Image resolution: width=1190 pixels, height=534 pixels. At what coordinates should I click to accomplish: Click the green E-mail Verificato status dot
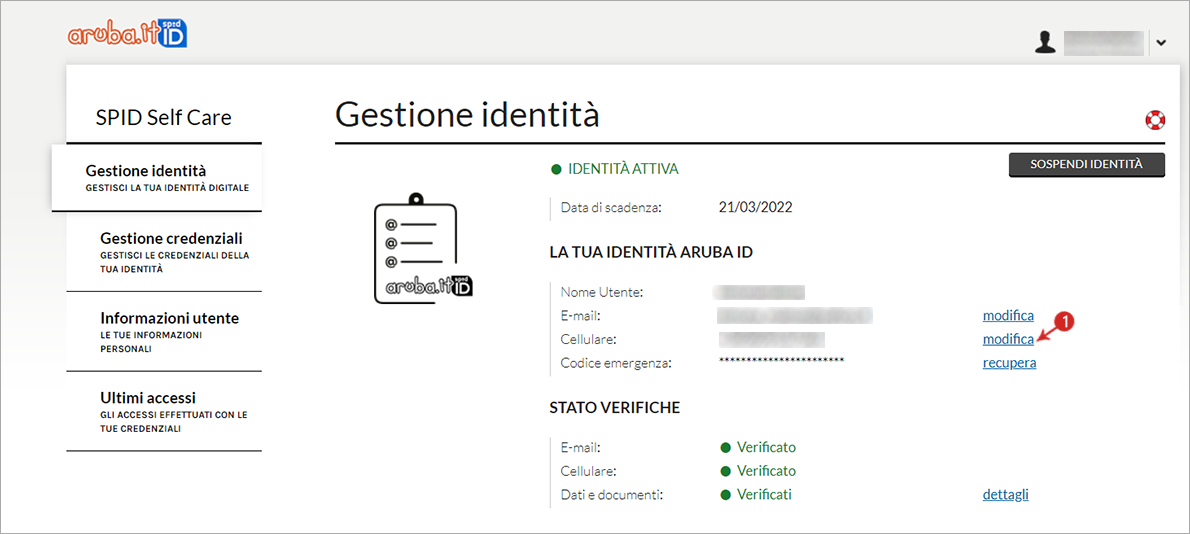pyautogui.click(x=726, y=448)
